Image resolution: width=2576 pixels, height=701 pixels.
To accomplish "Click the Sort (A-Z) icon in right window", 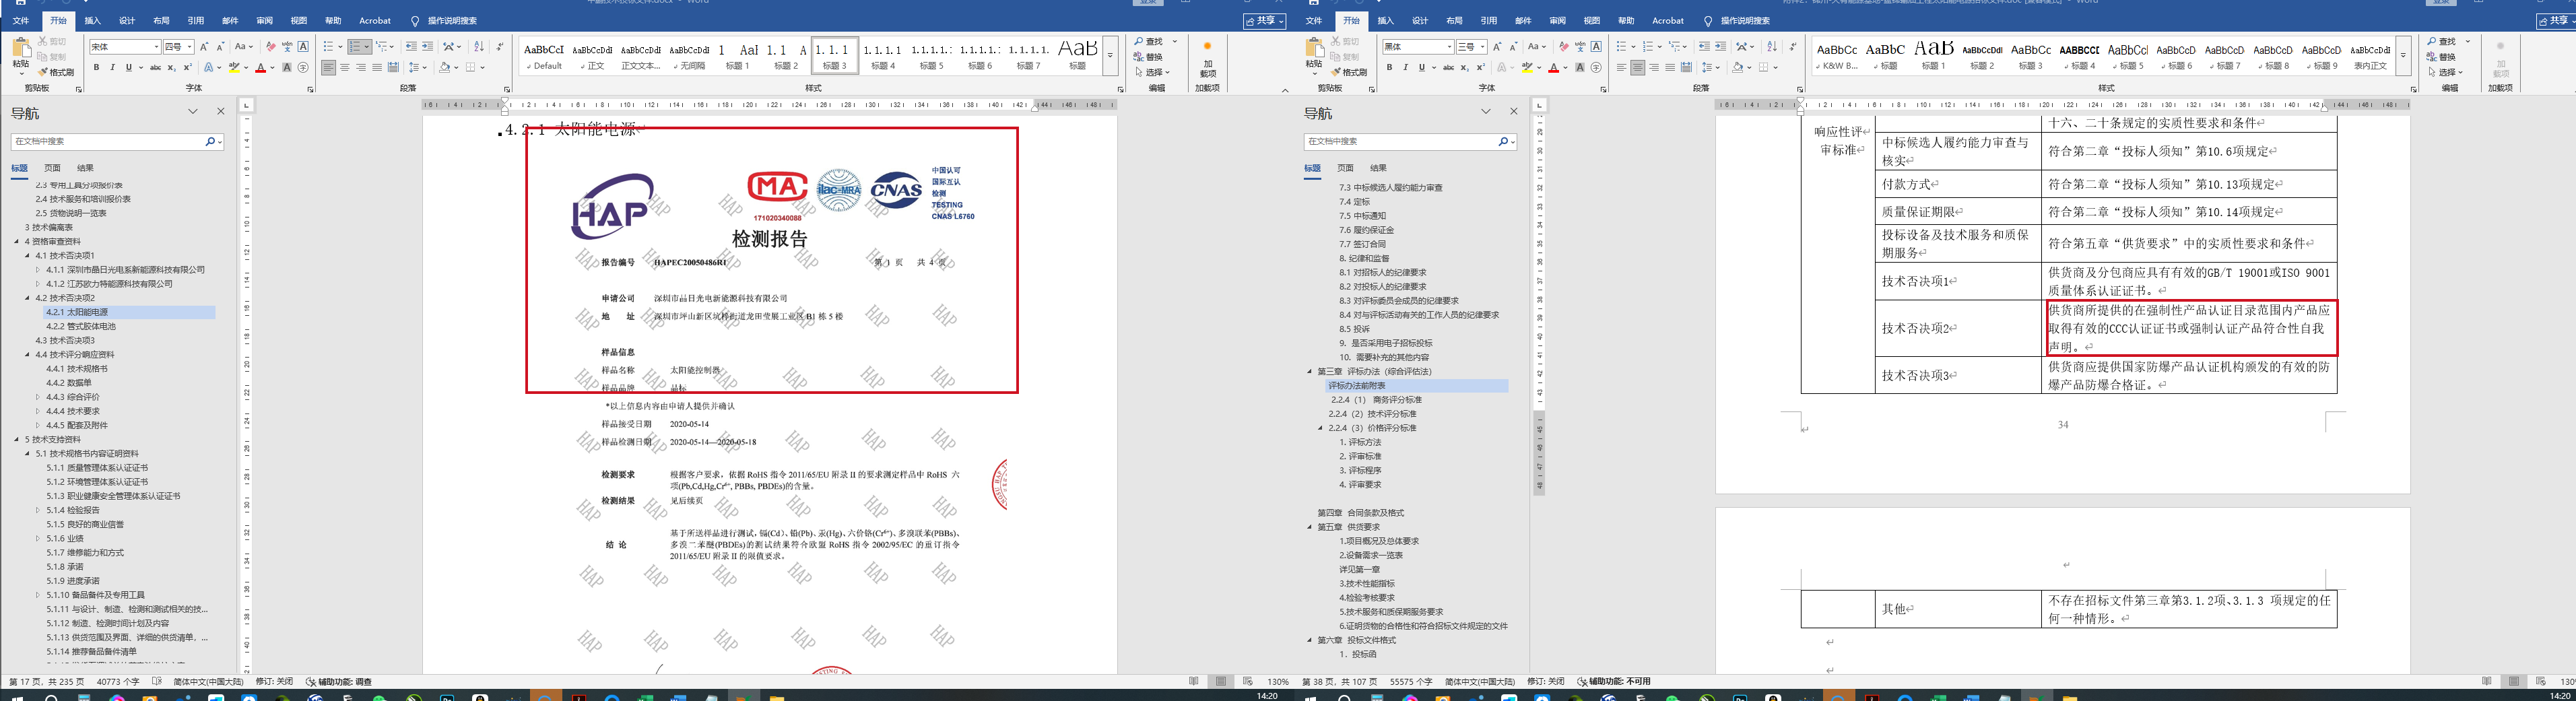I will click(x=1771, y=47).
